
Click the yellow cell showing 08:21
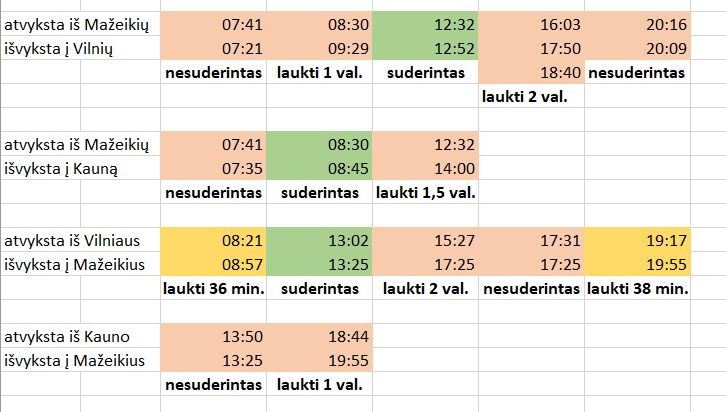213,241
